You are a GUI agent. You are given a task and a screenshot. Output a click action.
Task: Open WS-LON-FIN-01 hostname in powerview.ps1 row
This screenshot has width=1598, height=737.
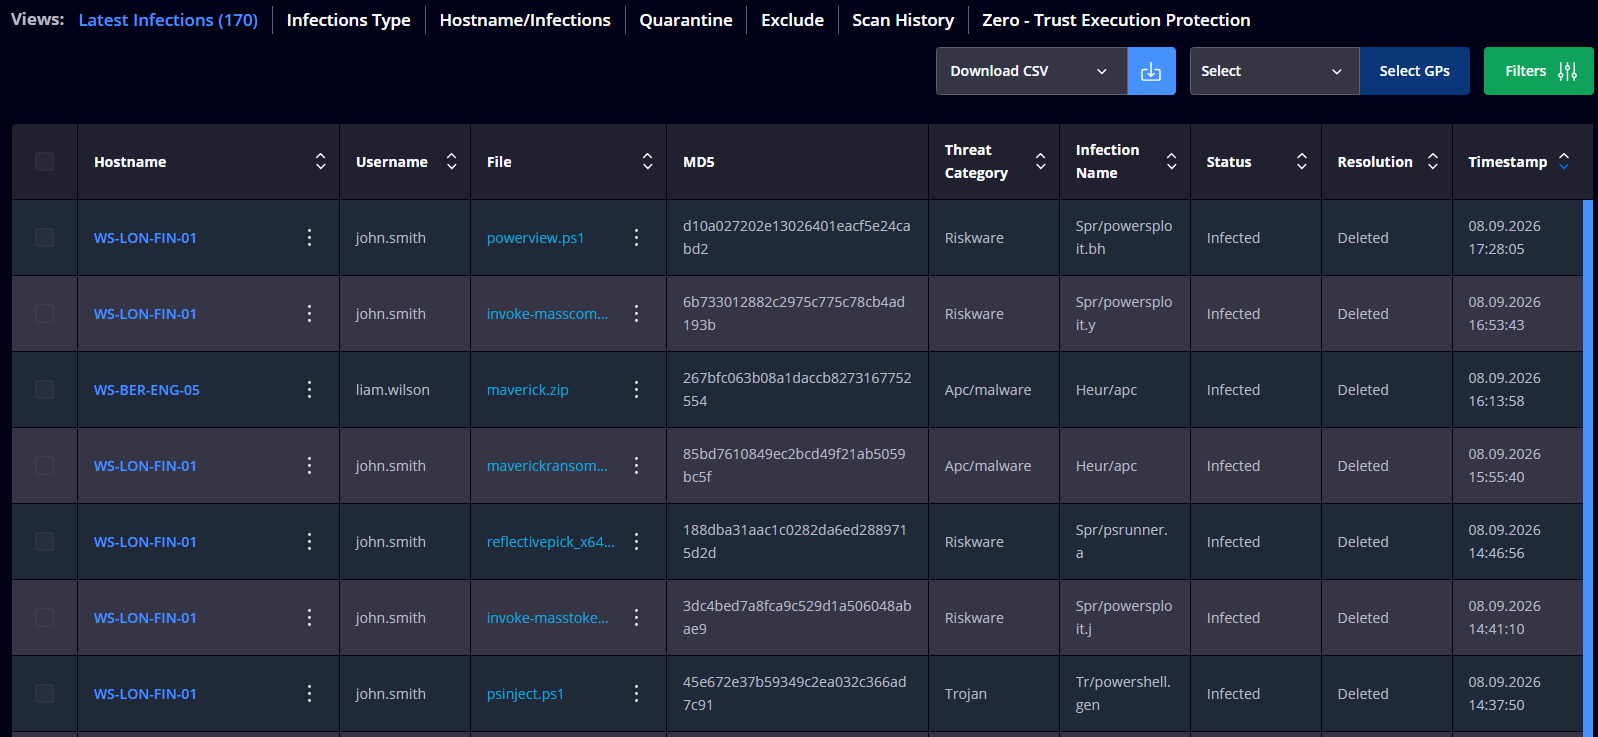[145, 238]
